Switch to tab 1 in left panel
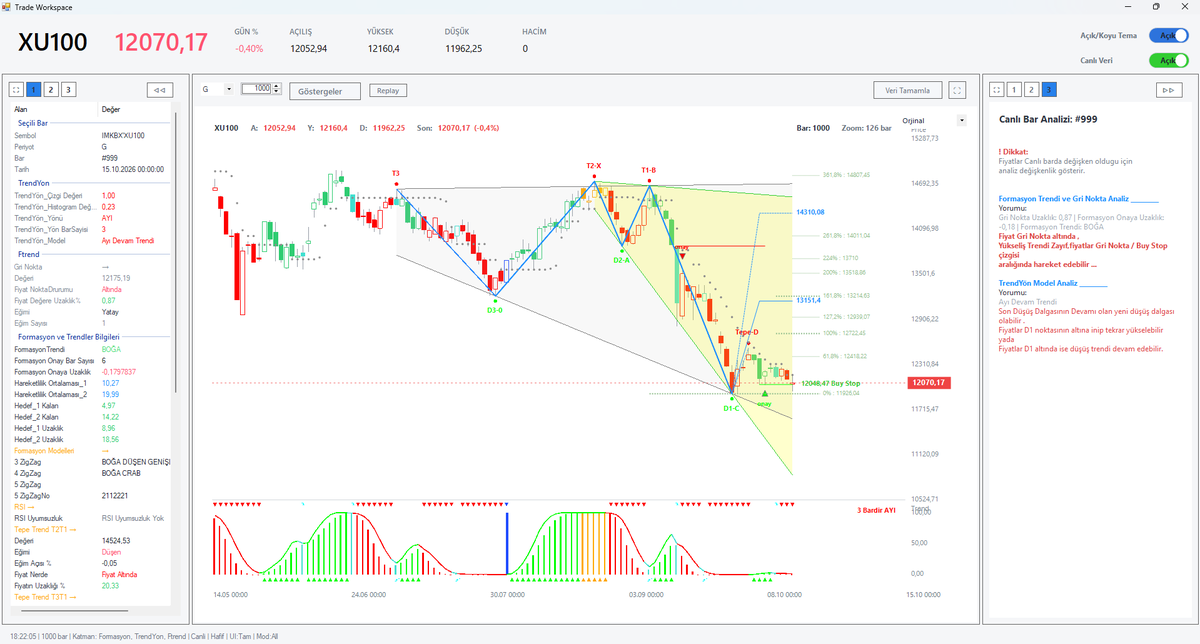The height and width of the screenshot is (644, 1200). pos(34,90)
